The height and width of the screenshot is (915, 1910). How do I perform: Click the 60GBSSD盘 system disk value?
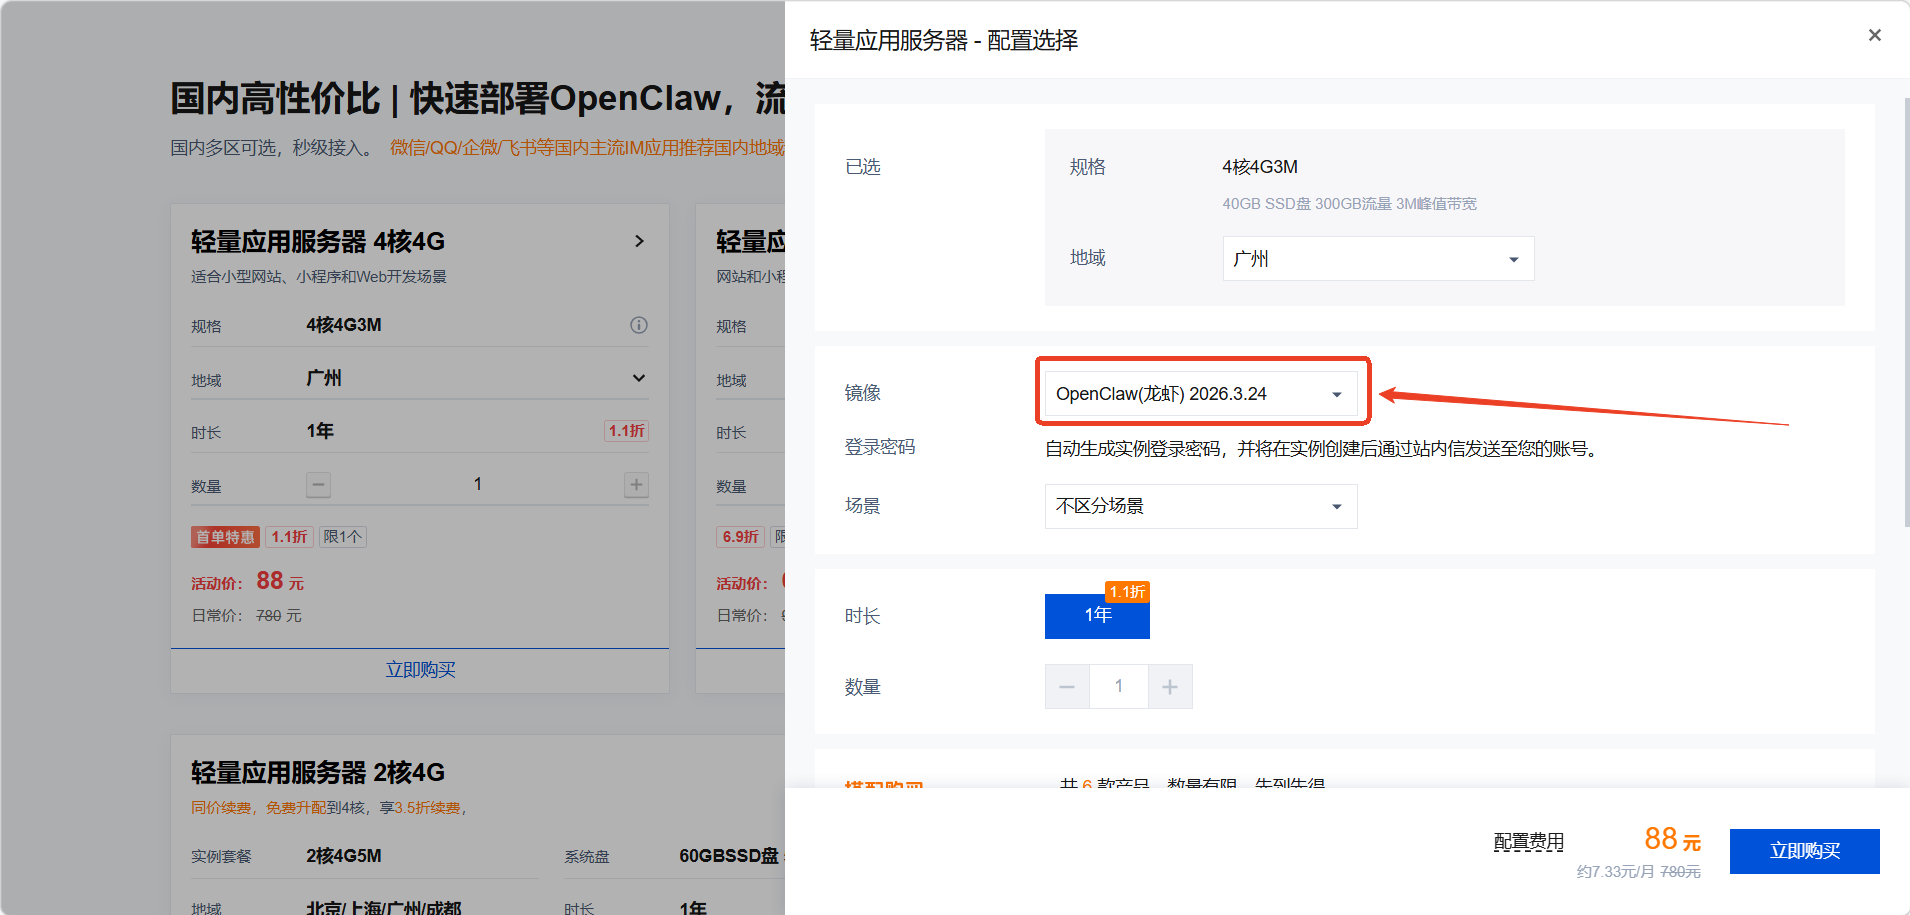(729, 856)
